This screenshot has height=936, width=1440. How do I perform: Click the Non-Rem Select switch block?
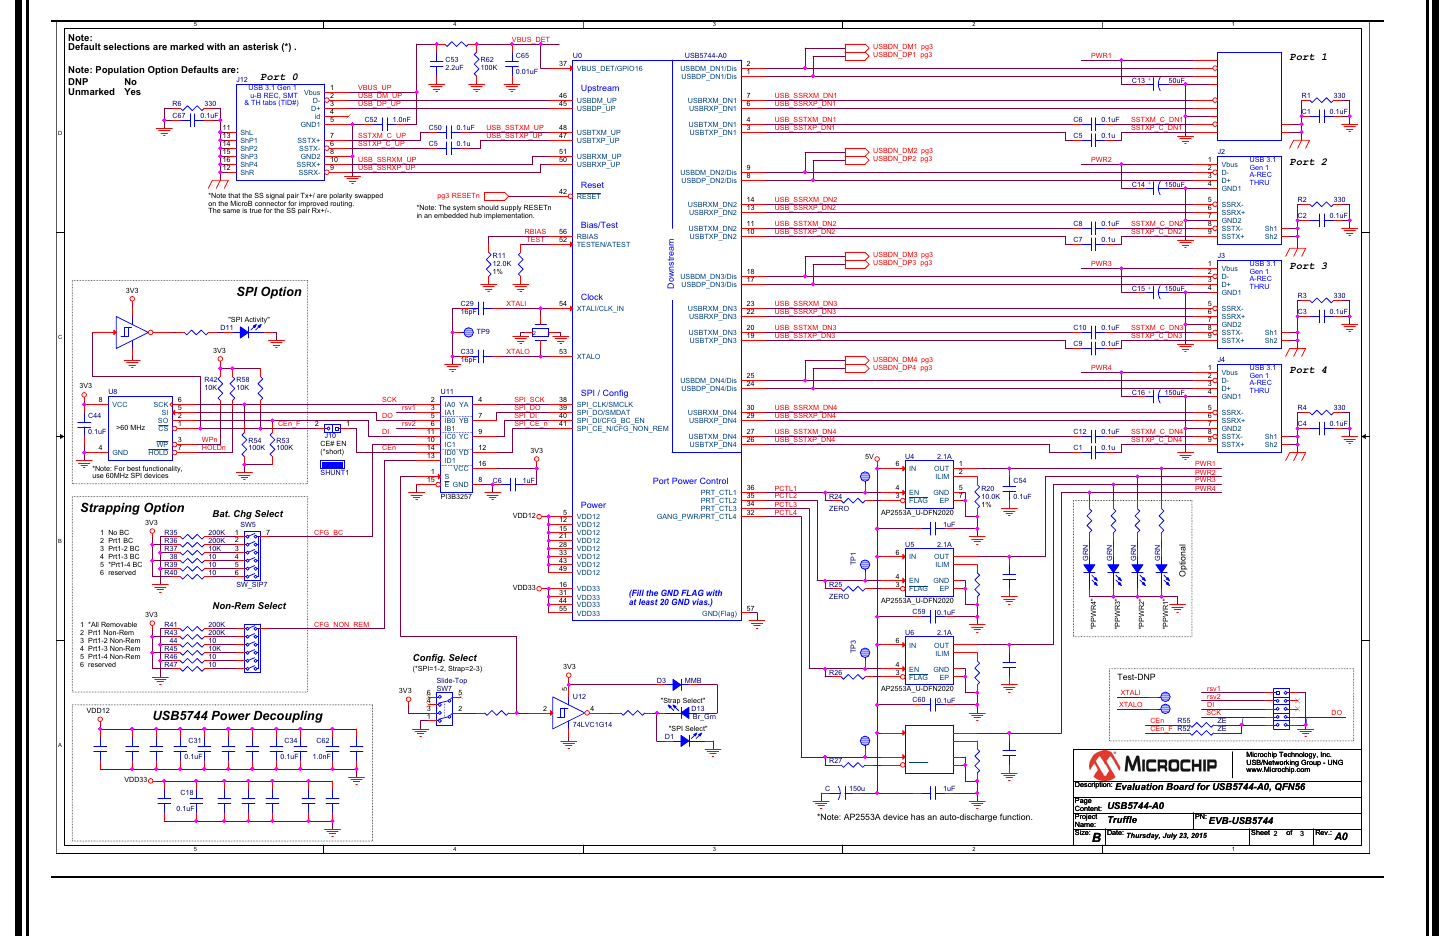click(252, 648)
